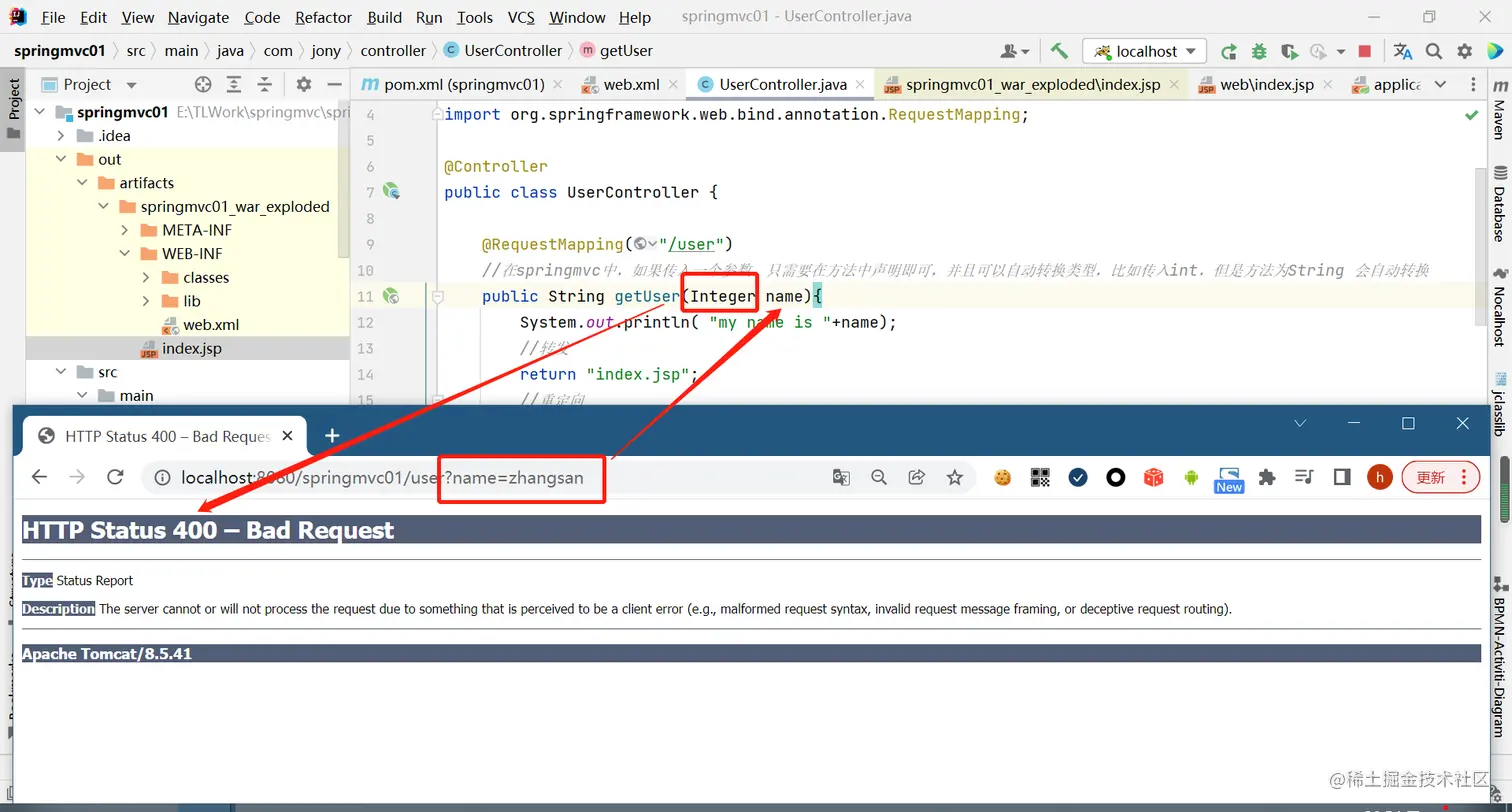This screenshot has width=1512, height=812.
Task: Click the QR code extension icon
Action: tap(1040, 477)
